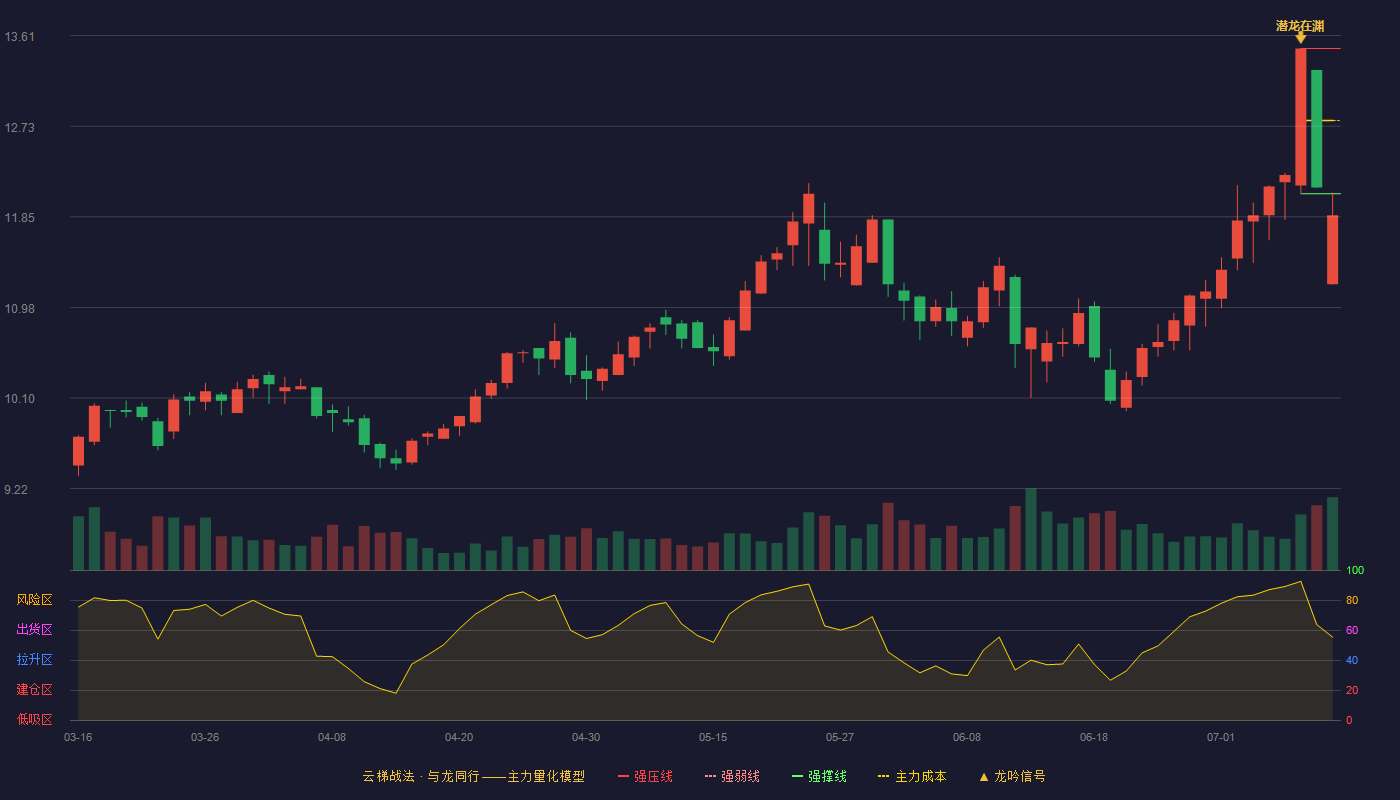This screenshot has height=800, width=1400.
Task: Click the 20 indicator scale value
Action: (x=1352, y=690)
